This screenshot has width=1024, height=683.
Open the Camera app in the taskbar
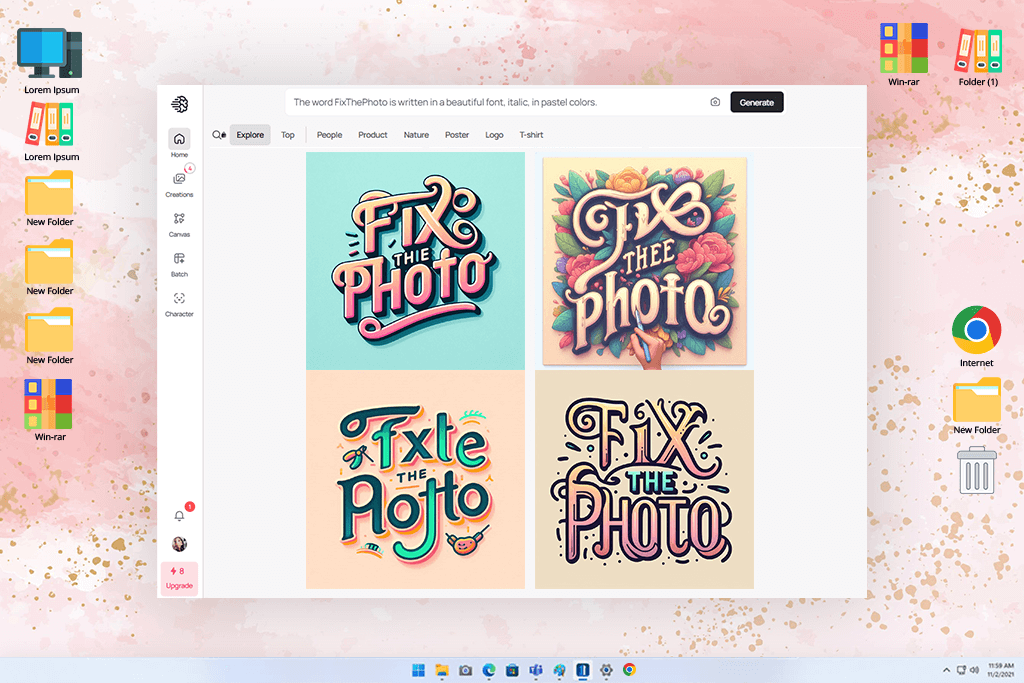466,670
